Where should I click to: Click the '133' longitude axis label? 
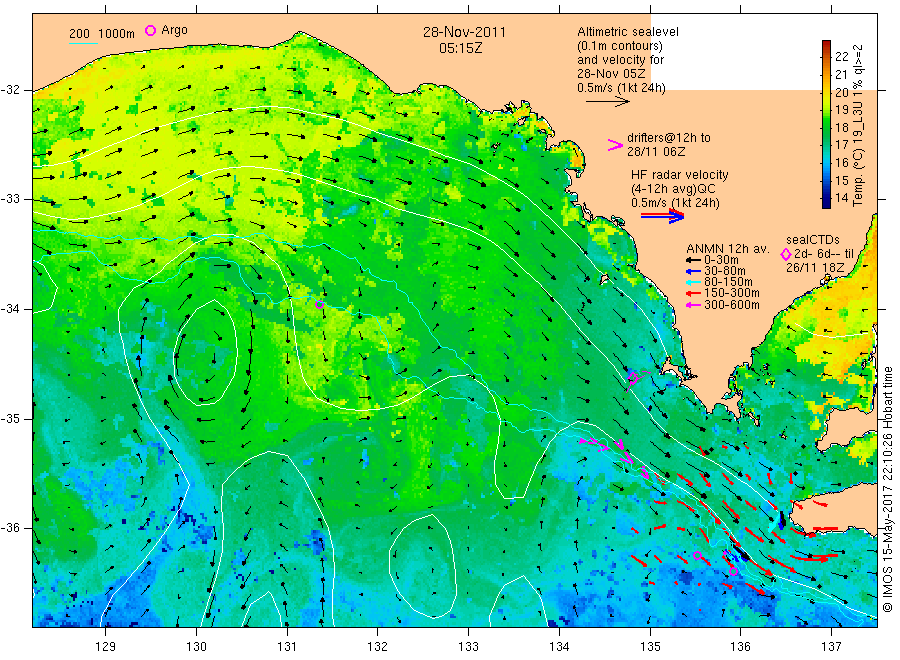[x=468, y=647]
